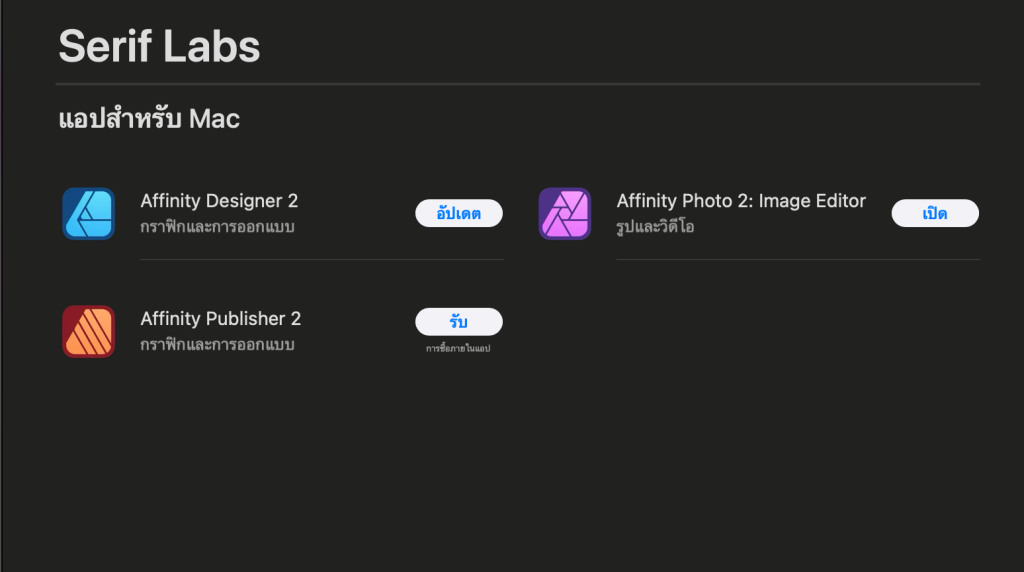Click the กราฟิกและการออกแบบ category under Affinity Designer 2

coord(217,227)
